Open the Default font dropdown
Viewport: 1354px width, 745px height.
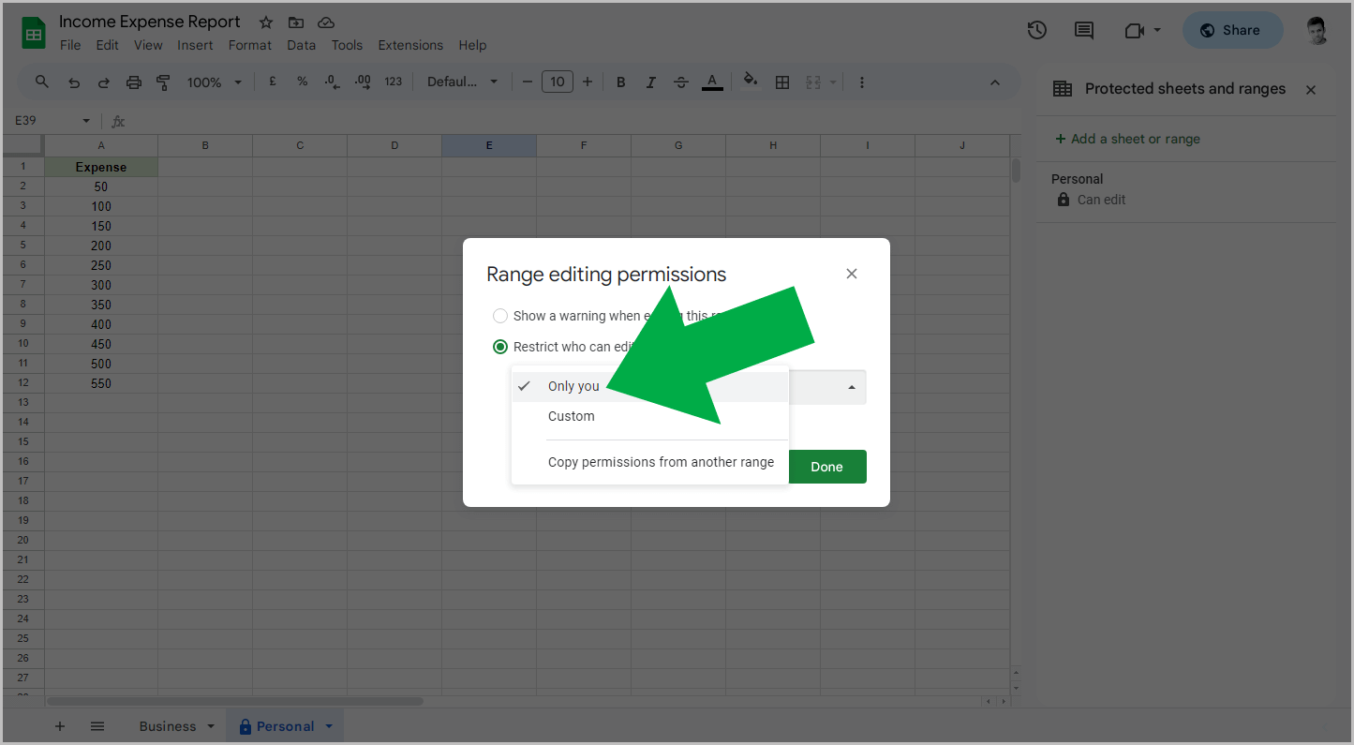tap(463, 82)
